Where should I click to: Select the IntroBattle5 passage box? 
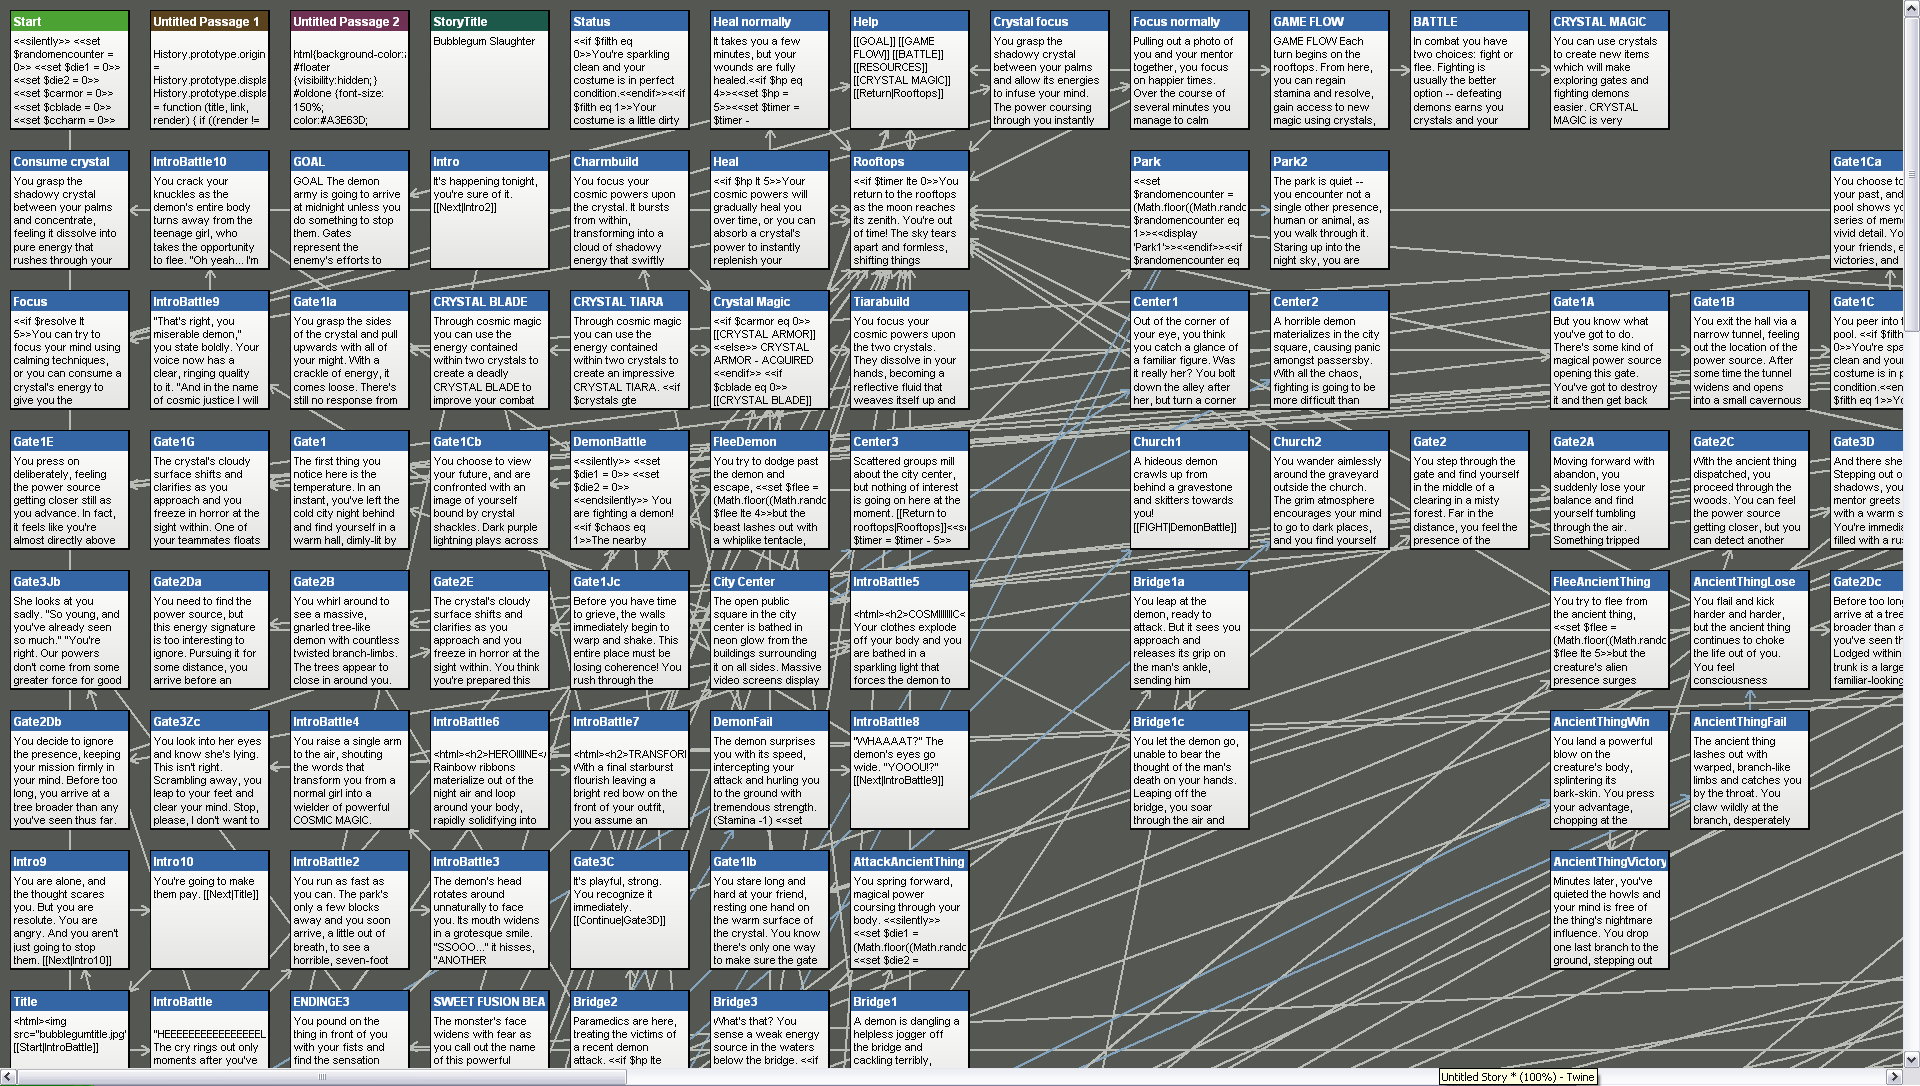[909, 630]
